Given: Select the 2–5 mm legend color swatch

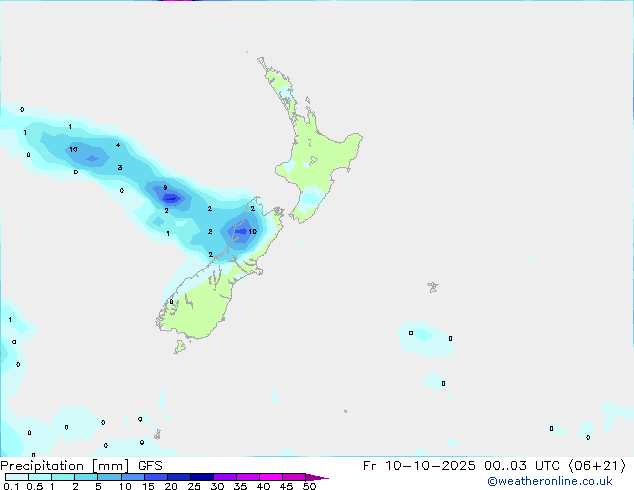Looking at the screenshot, I should pyautogui.click(x=86, y=477).
